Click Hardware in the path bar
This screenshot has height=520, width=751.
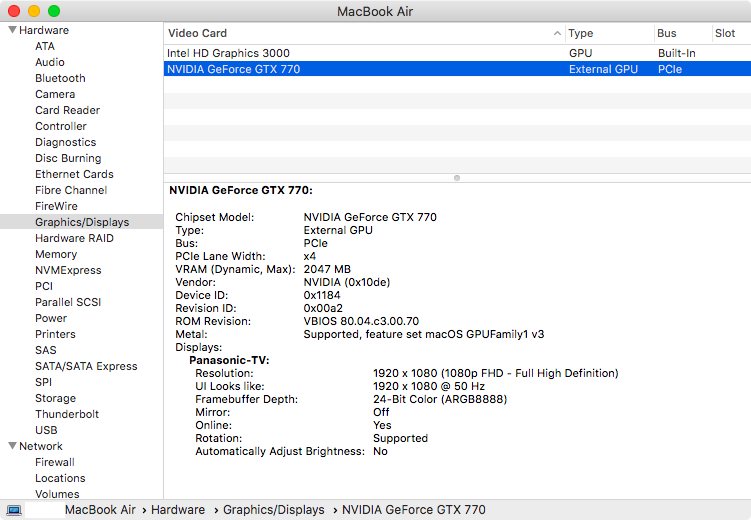(178, 510)
